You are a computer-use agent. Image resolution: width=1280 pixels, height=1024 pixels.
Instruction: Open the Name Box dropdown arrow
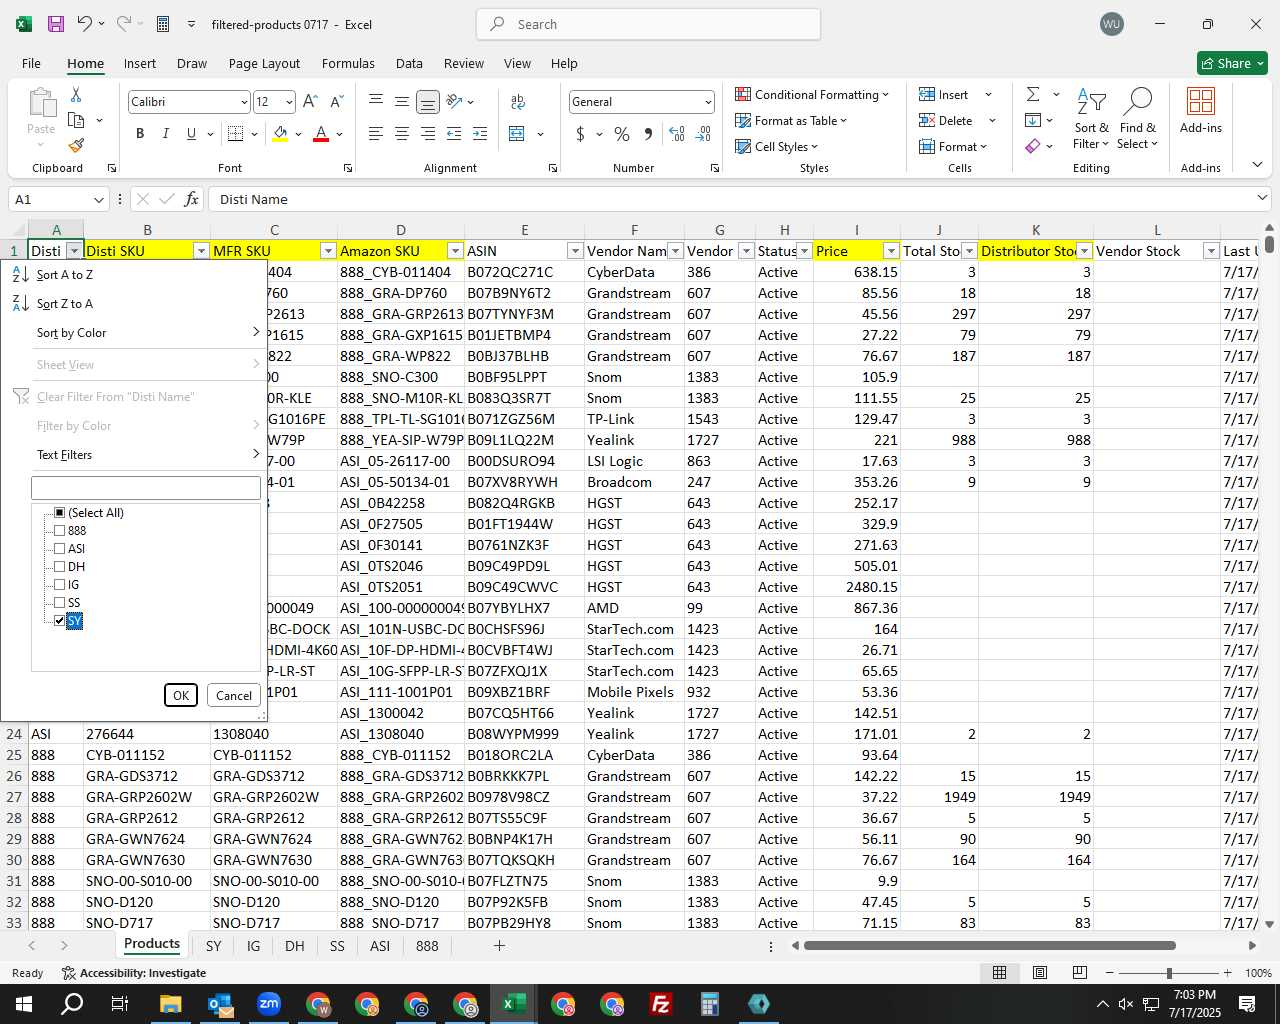click(x=98, y=199)
